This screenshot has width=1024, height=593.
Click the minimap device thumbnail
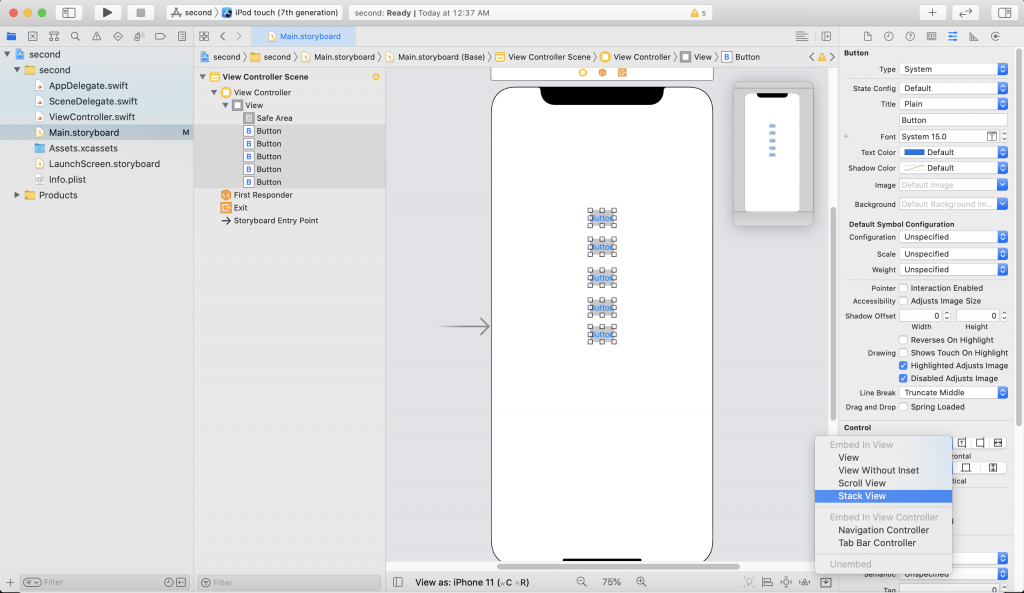coord(773,153)
